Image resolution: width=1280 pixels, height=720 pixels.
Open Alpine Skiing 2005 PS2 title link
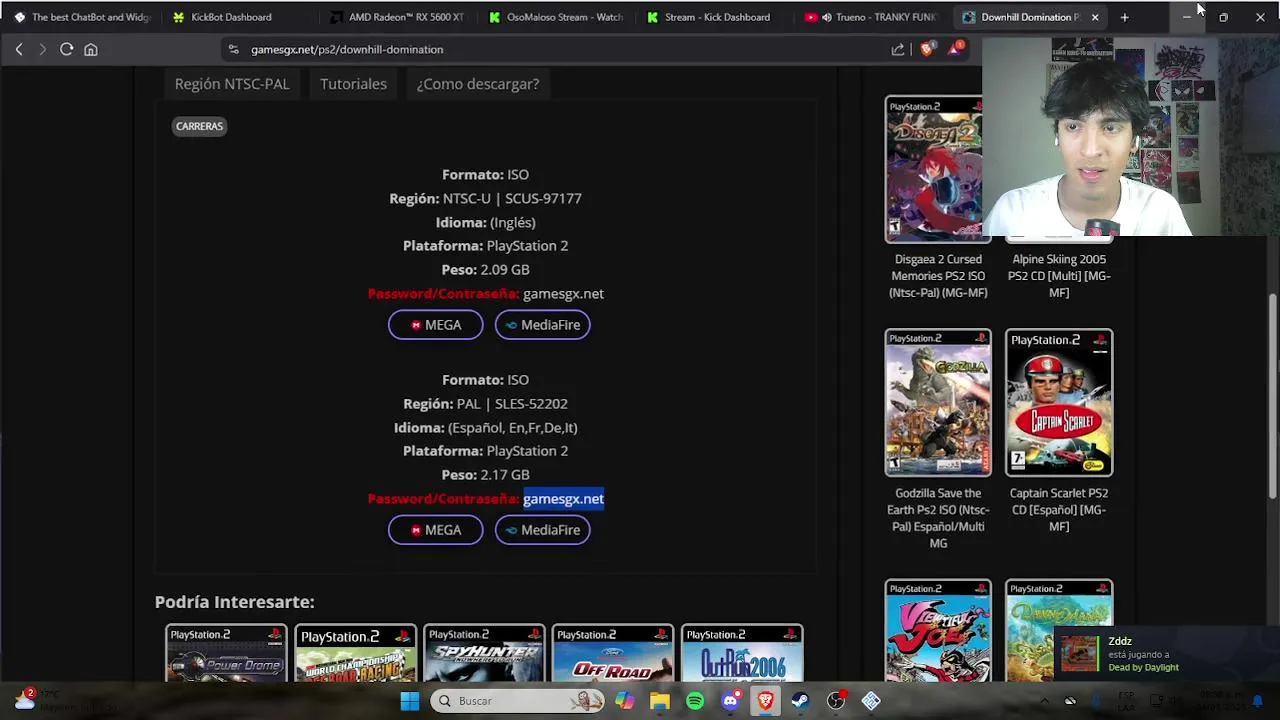[x=1059, y=276]
